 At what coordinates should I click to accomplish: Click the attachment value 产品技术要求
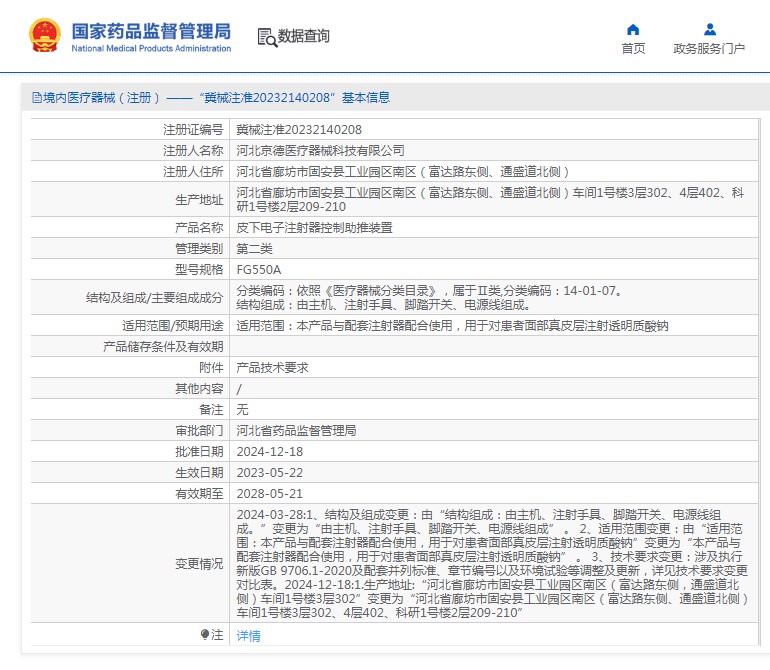point(272,368)
